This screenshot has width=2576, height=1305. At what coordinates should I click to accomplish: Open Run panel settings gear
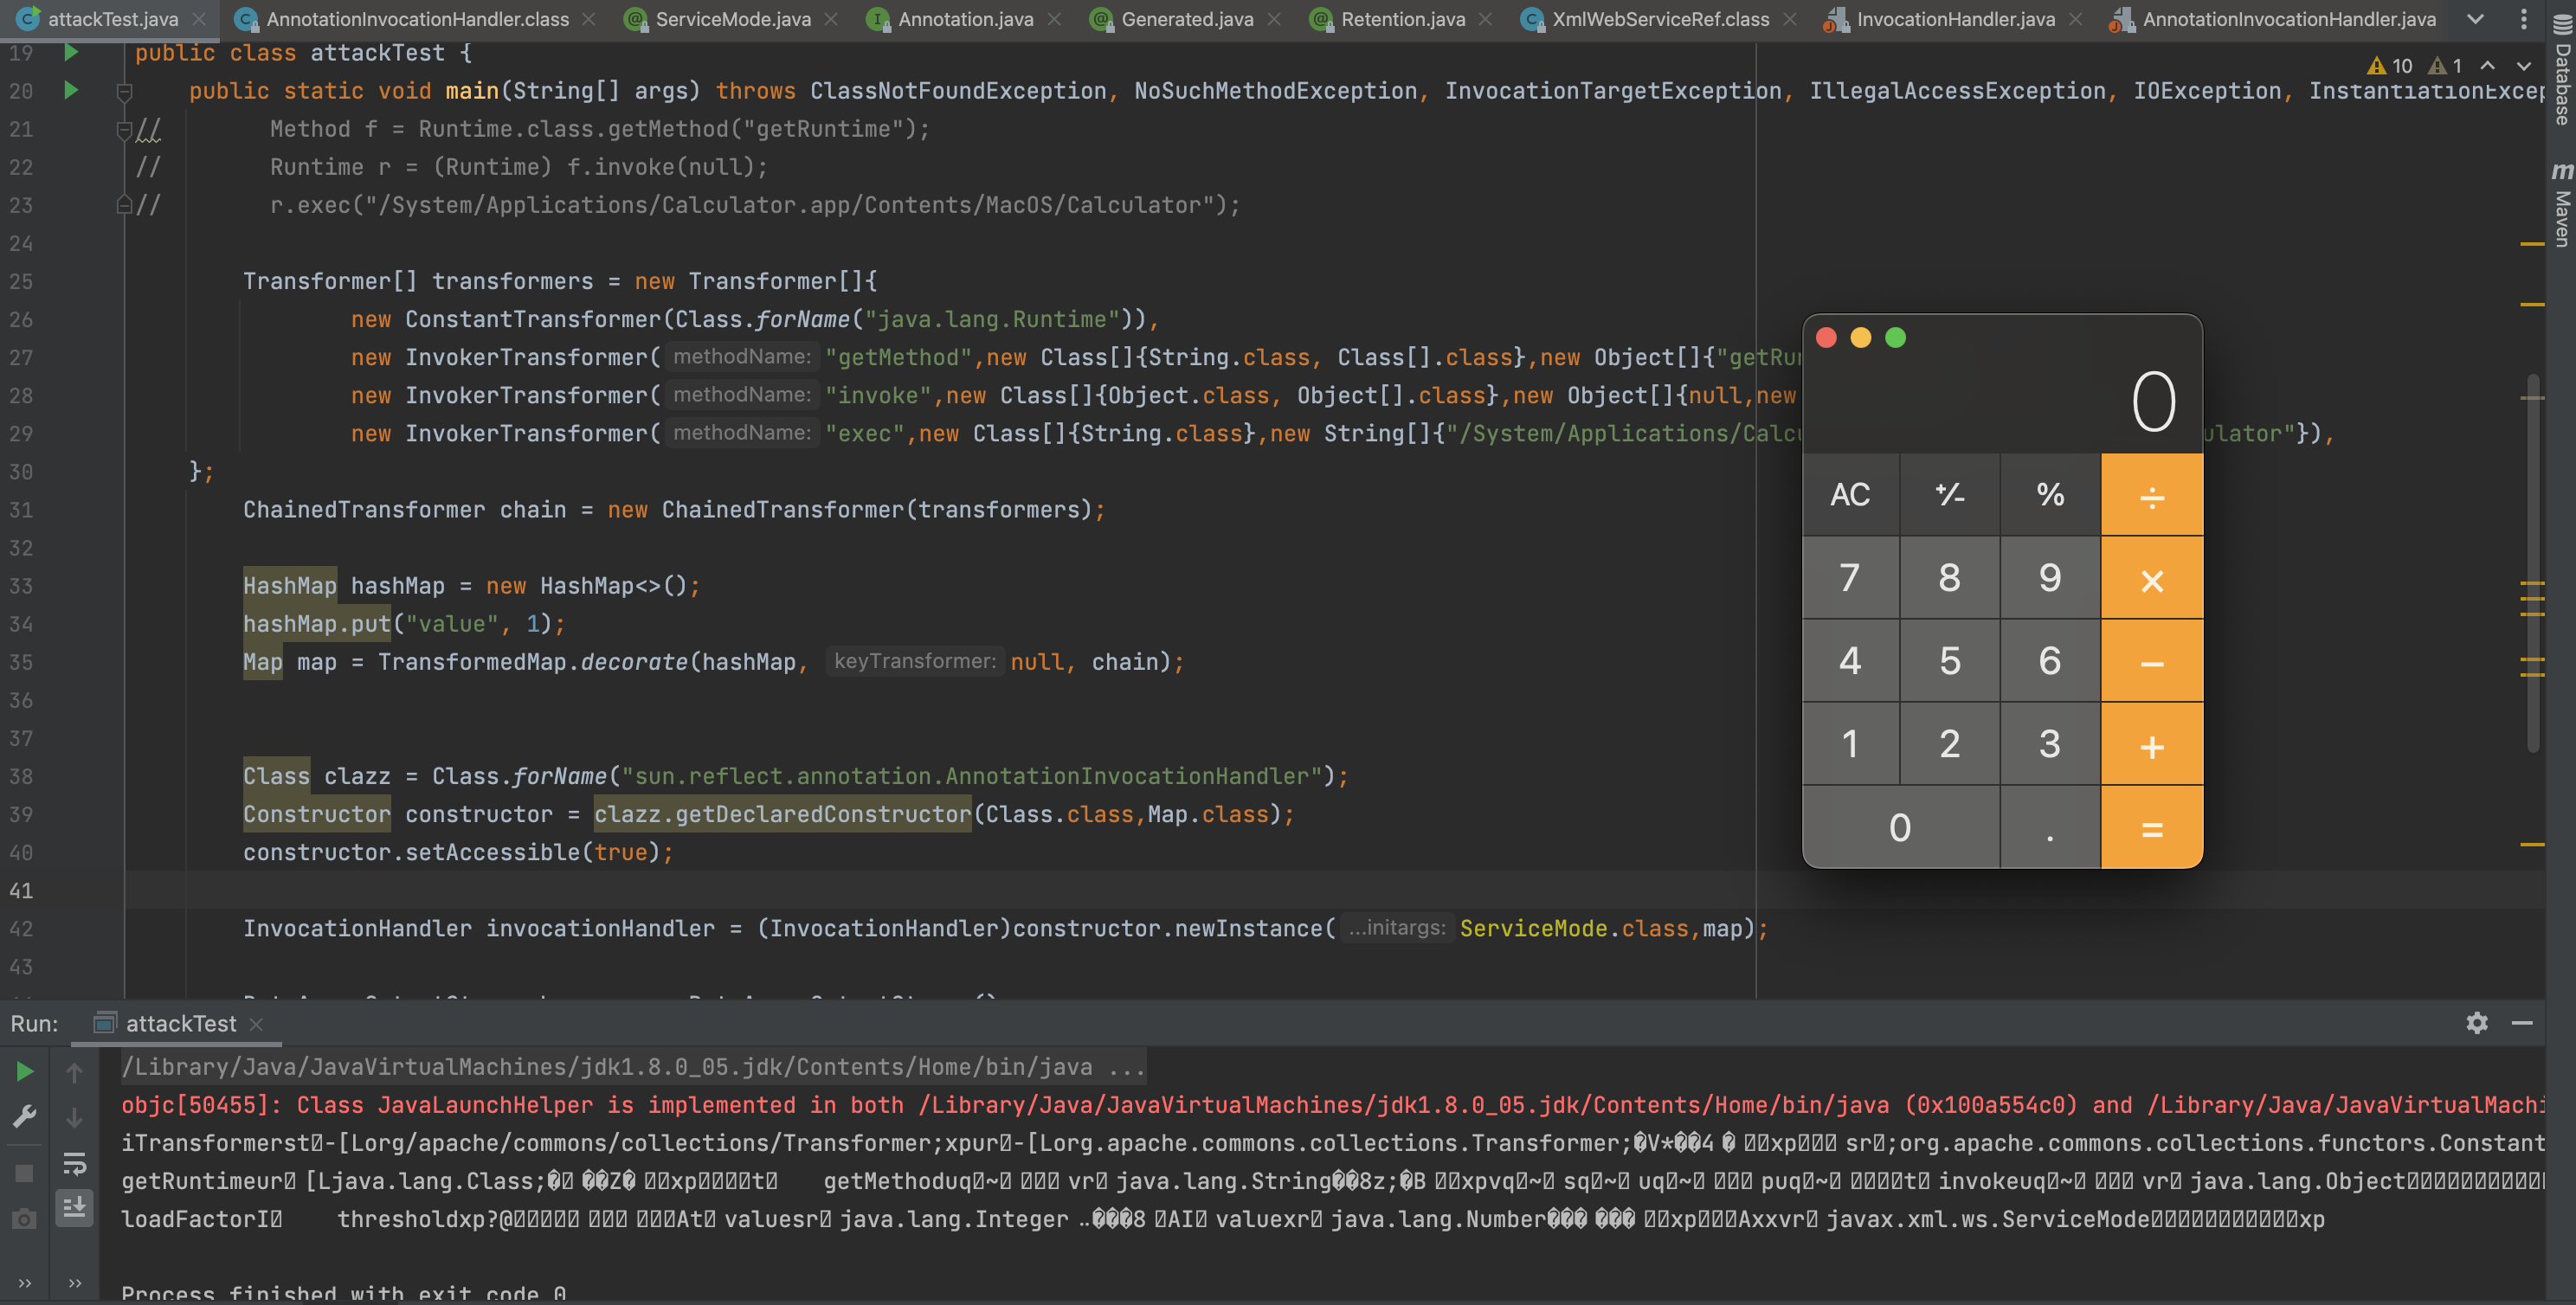2477,1023
